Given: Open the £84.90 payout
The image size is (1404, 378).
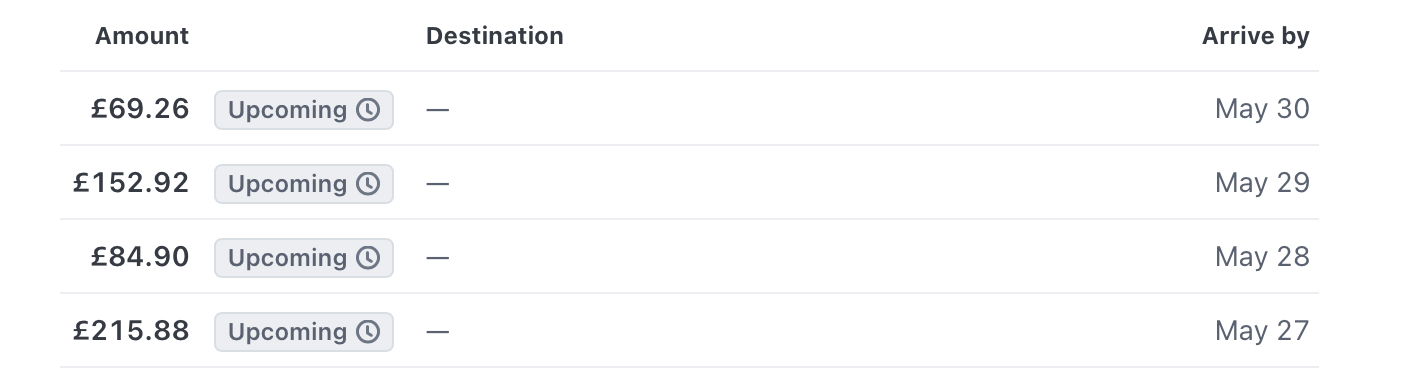Looking at the screenshot, I should click(140, 257).
